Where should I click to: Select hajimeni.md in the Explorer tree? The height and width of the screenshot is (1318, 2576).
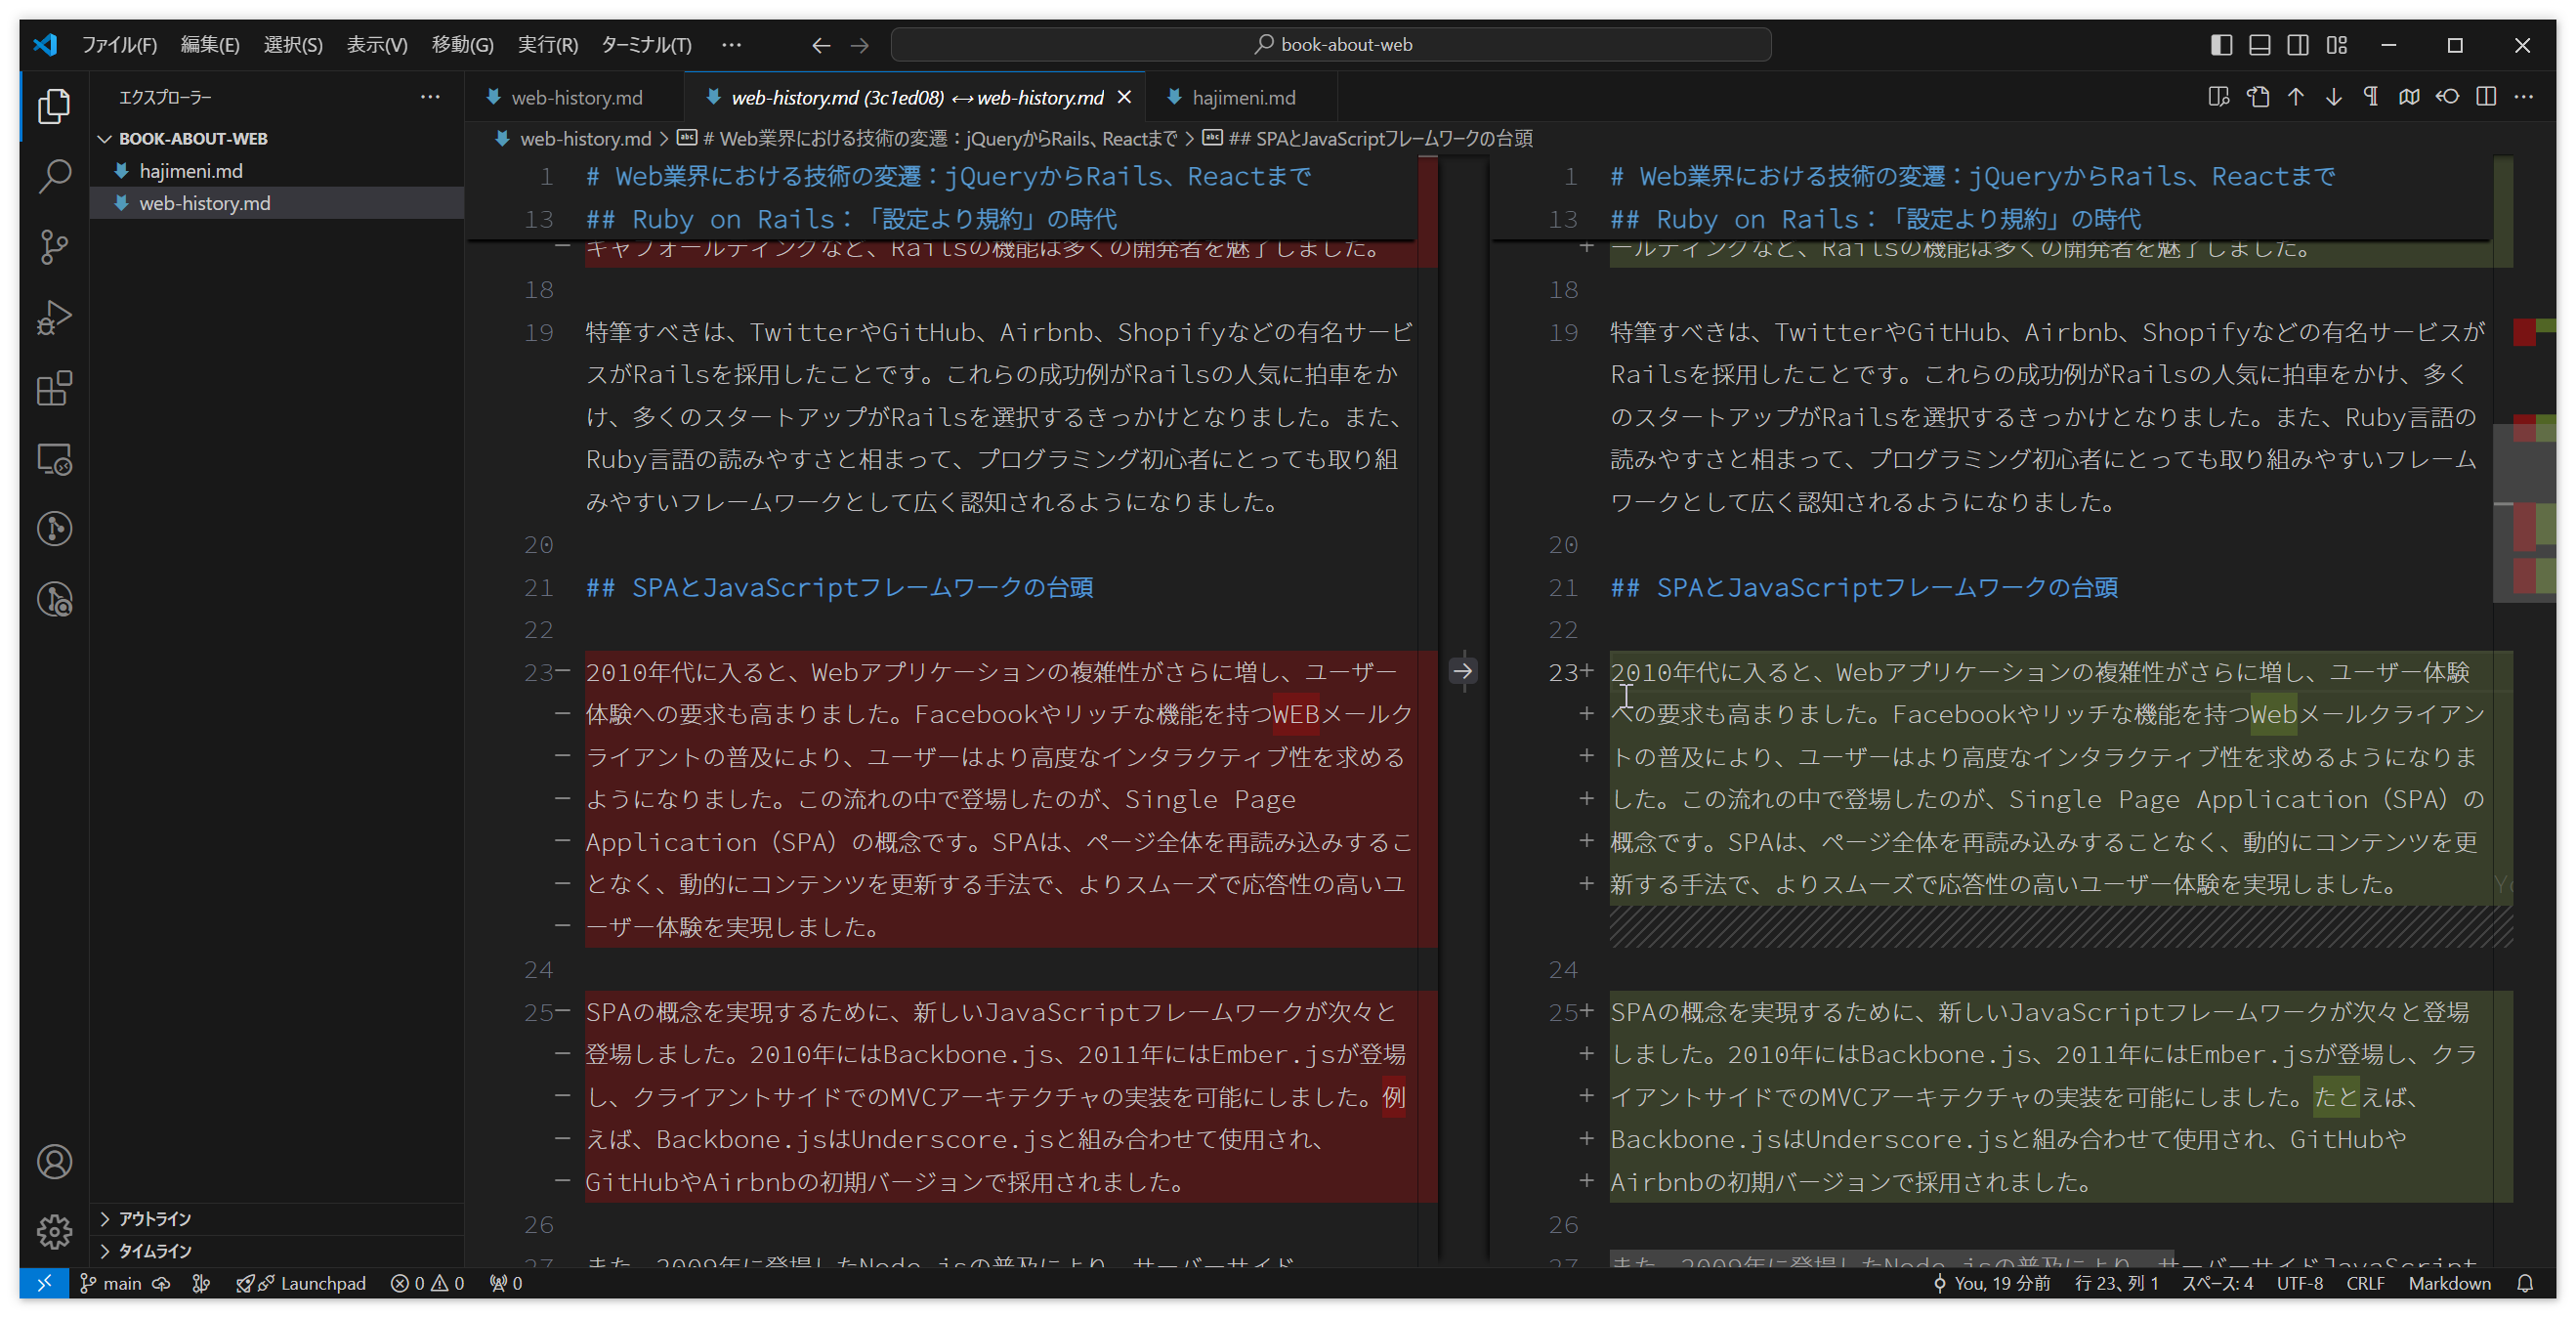277,171
